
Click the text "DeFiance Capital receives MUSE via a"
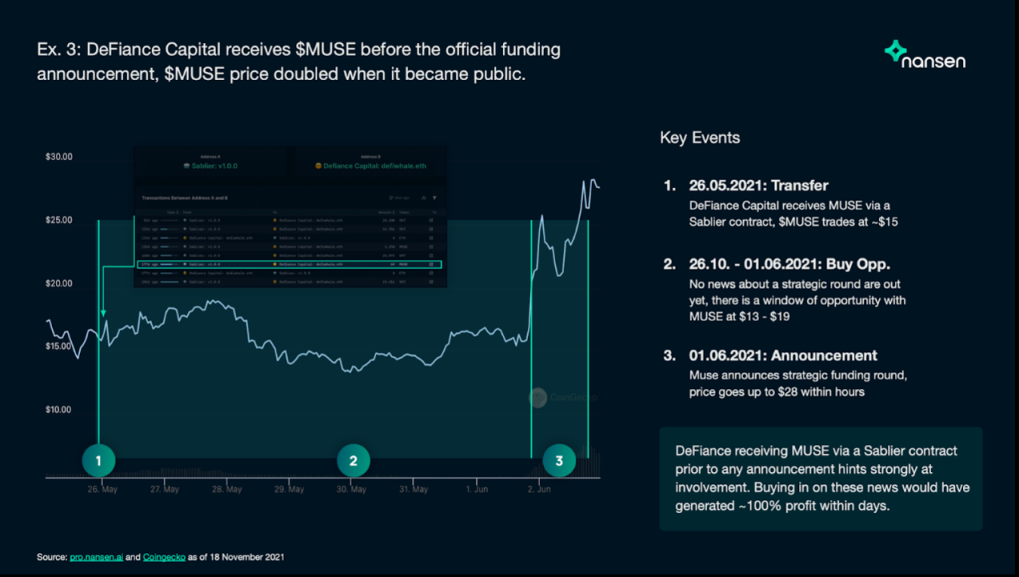tap(790, 205)
